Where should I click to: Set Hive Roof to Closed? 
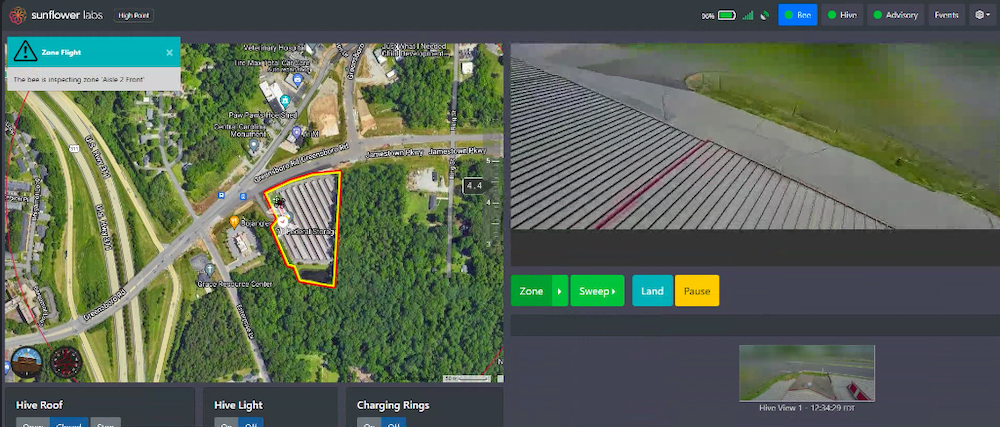point(68,424)
